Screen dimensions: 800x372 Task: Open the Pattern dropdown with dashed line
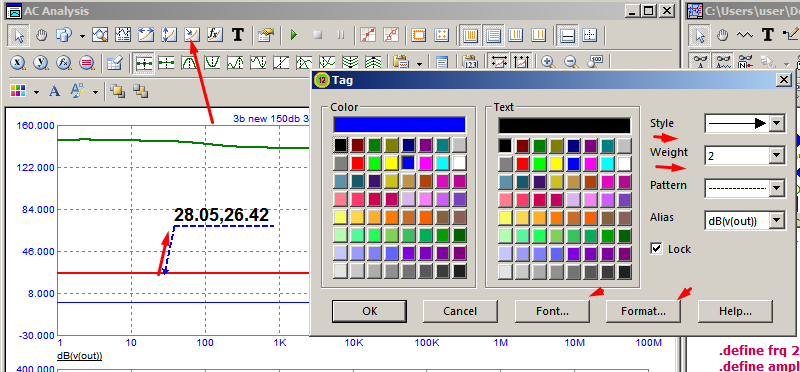pyautogui.click(x=777, y=188)
